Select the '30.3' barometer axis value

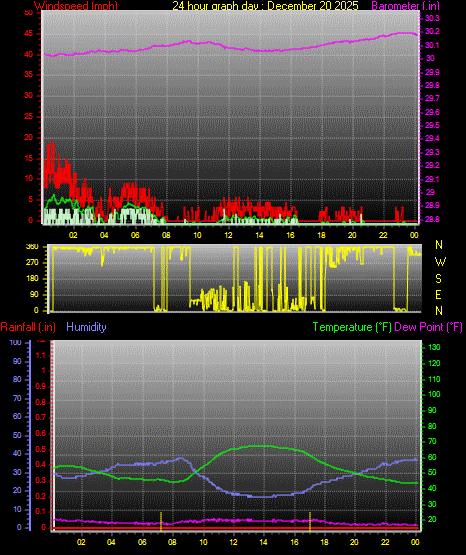(x=432, y=18)
